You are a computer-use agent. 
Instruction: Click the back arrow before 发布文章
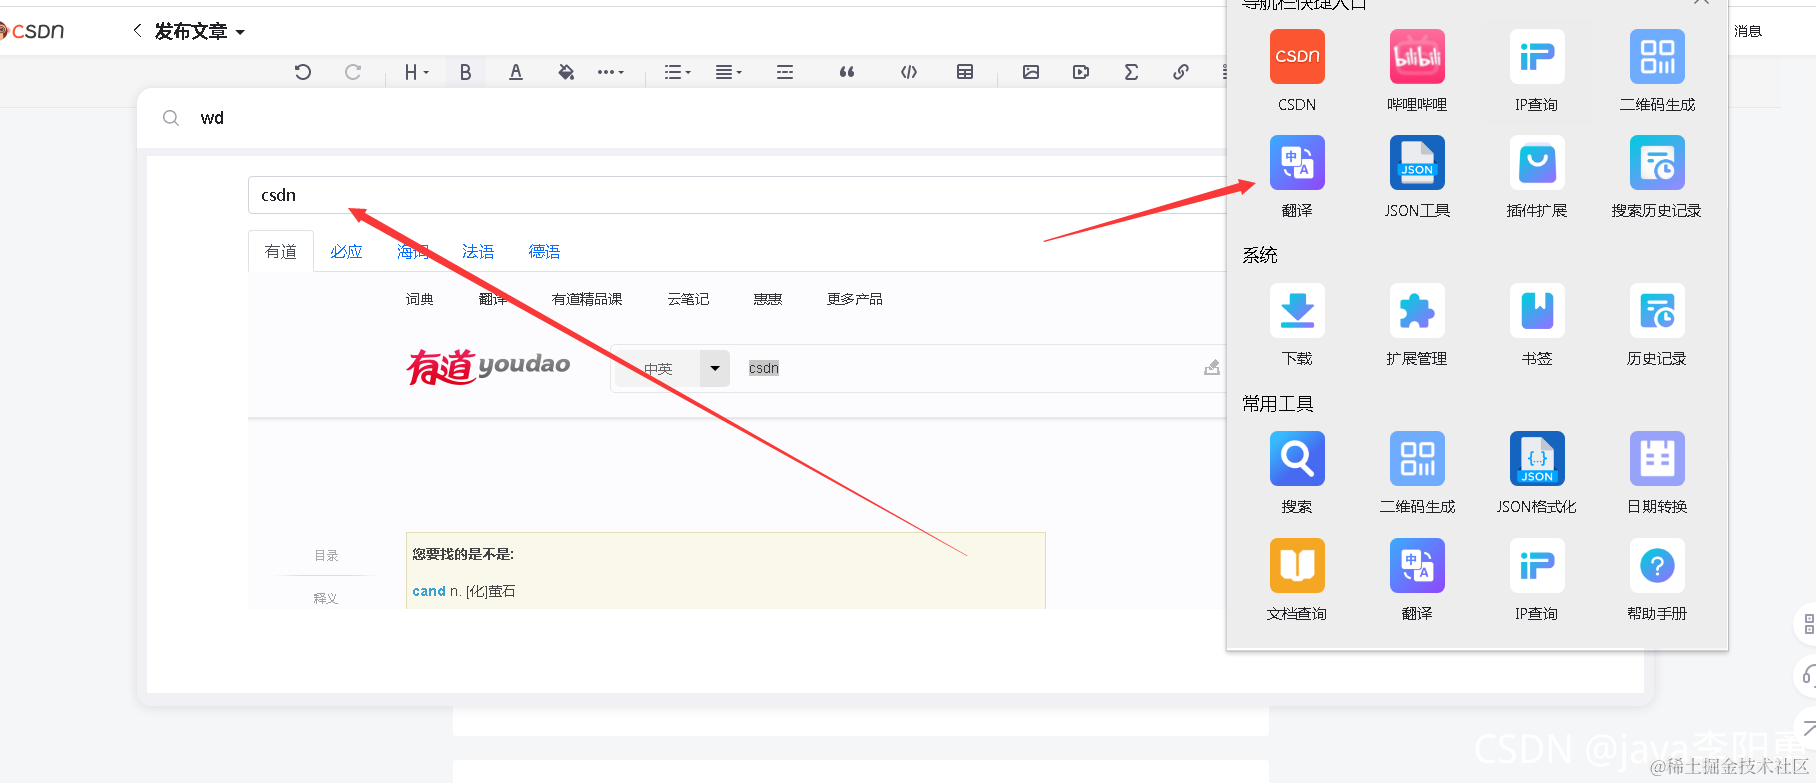(x=137, y=31)
